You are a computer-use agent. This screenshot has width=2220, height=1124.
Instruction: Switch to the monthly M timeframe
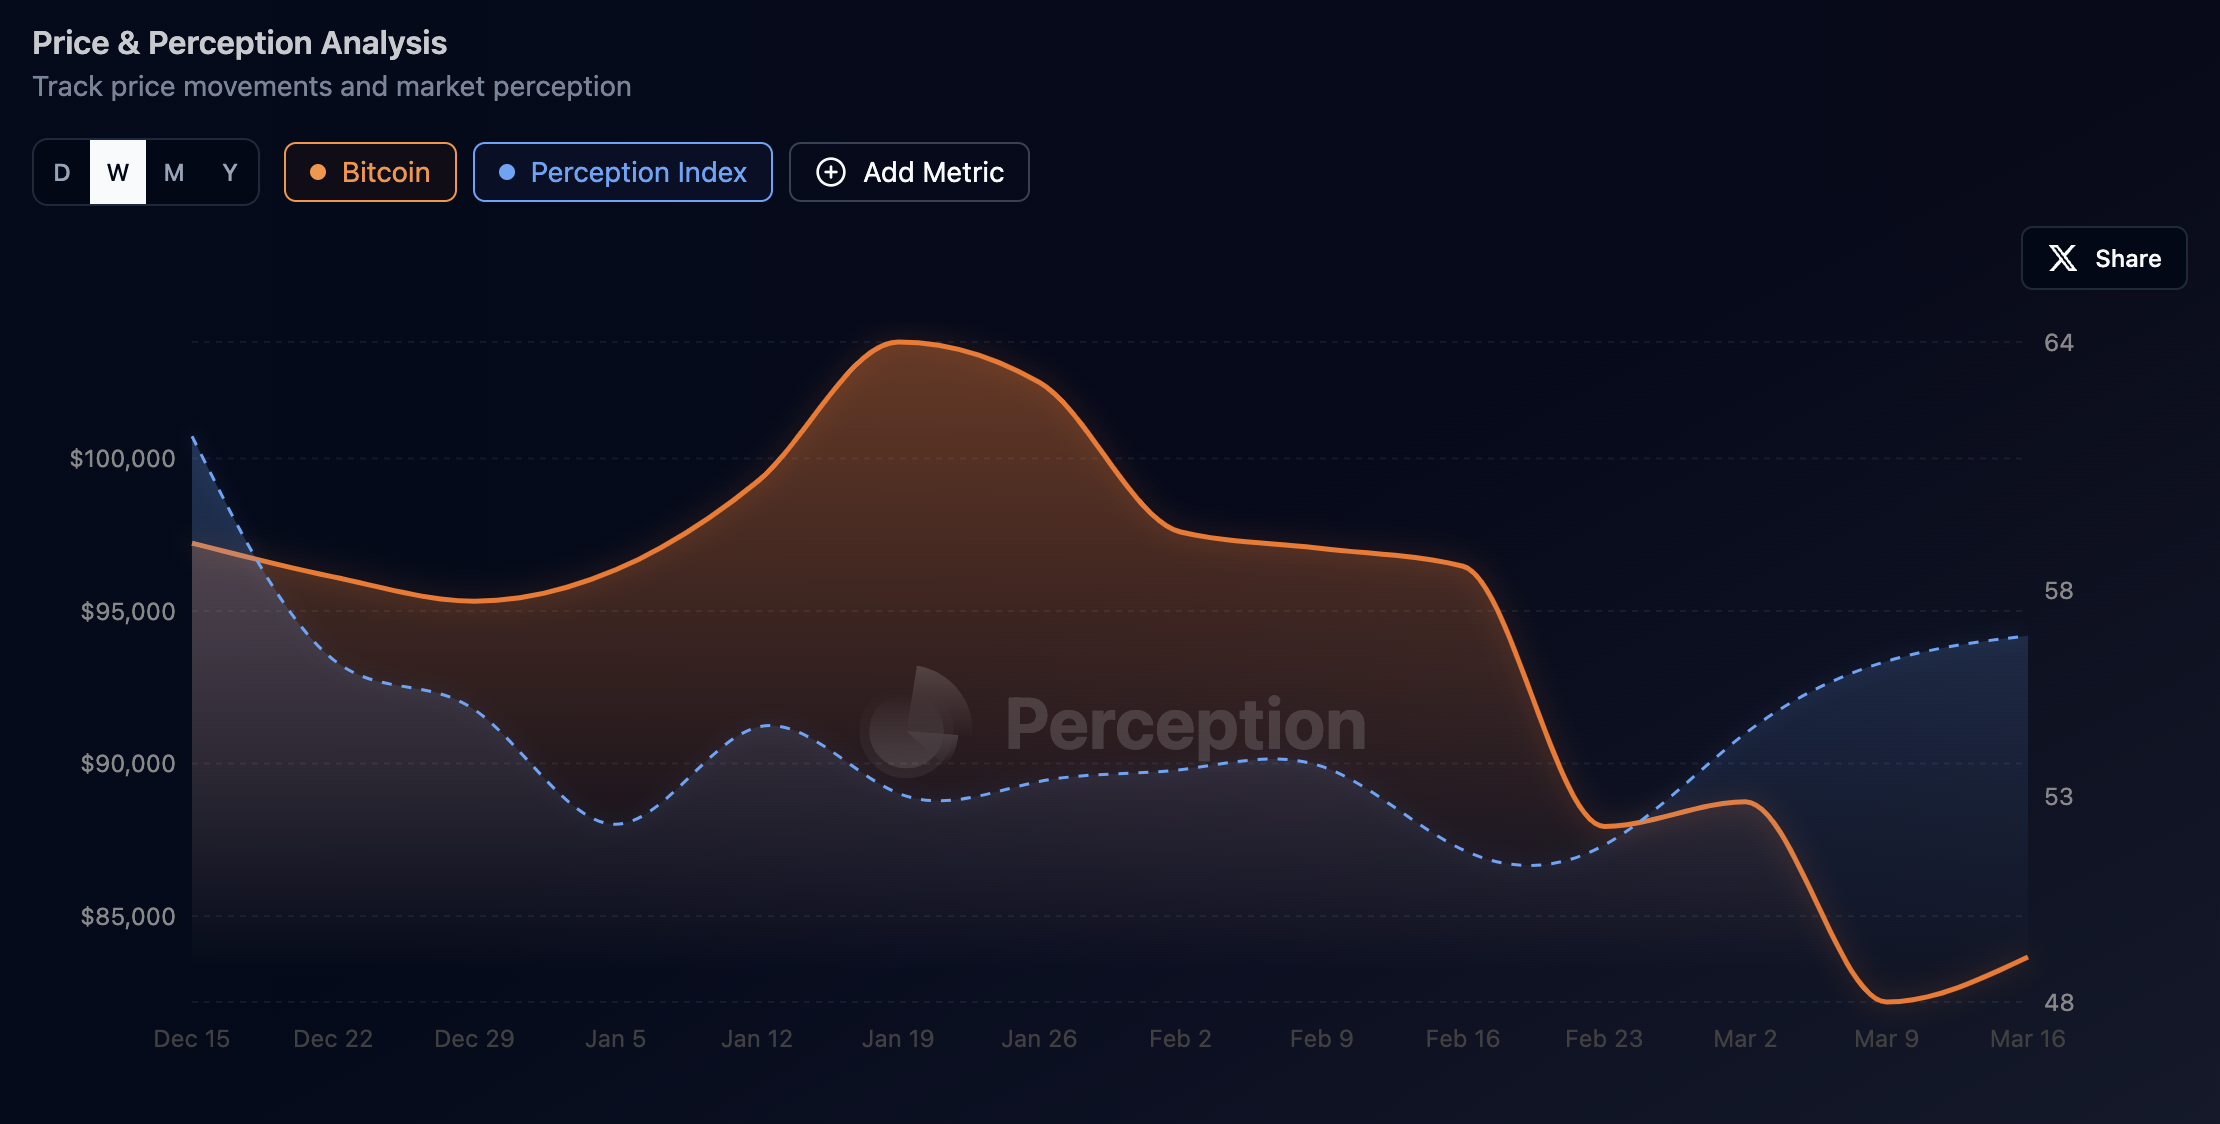174,172
